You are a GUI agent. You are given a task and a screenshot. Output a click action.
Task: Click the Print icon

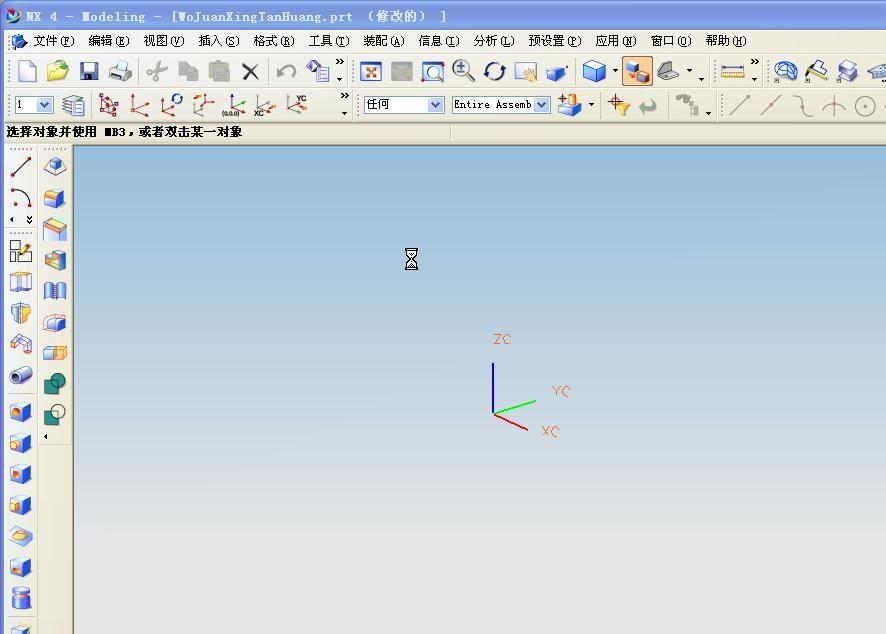(x=120, y=71)
